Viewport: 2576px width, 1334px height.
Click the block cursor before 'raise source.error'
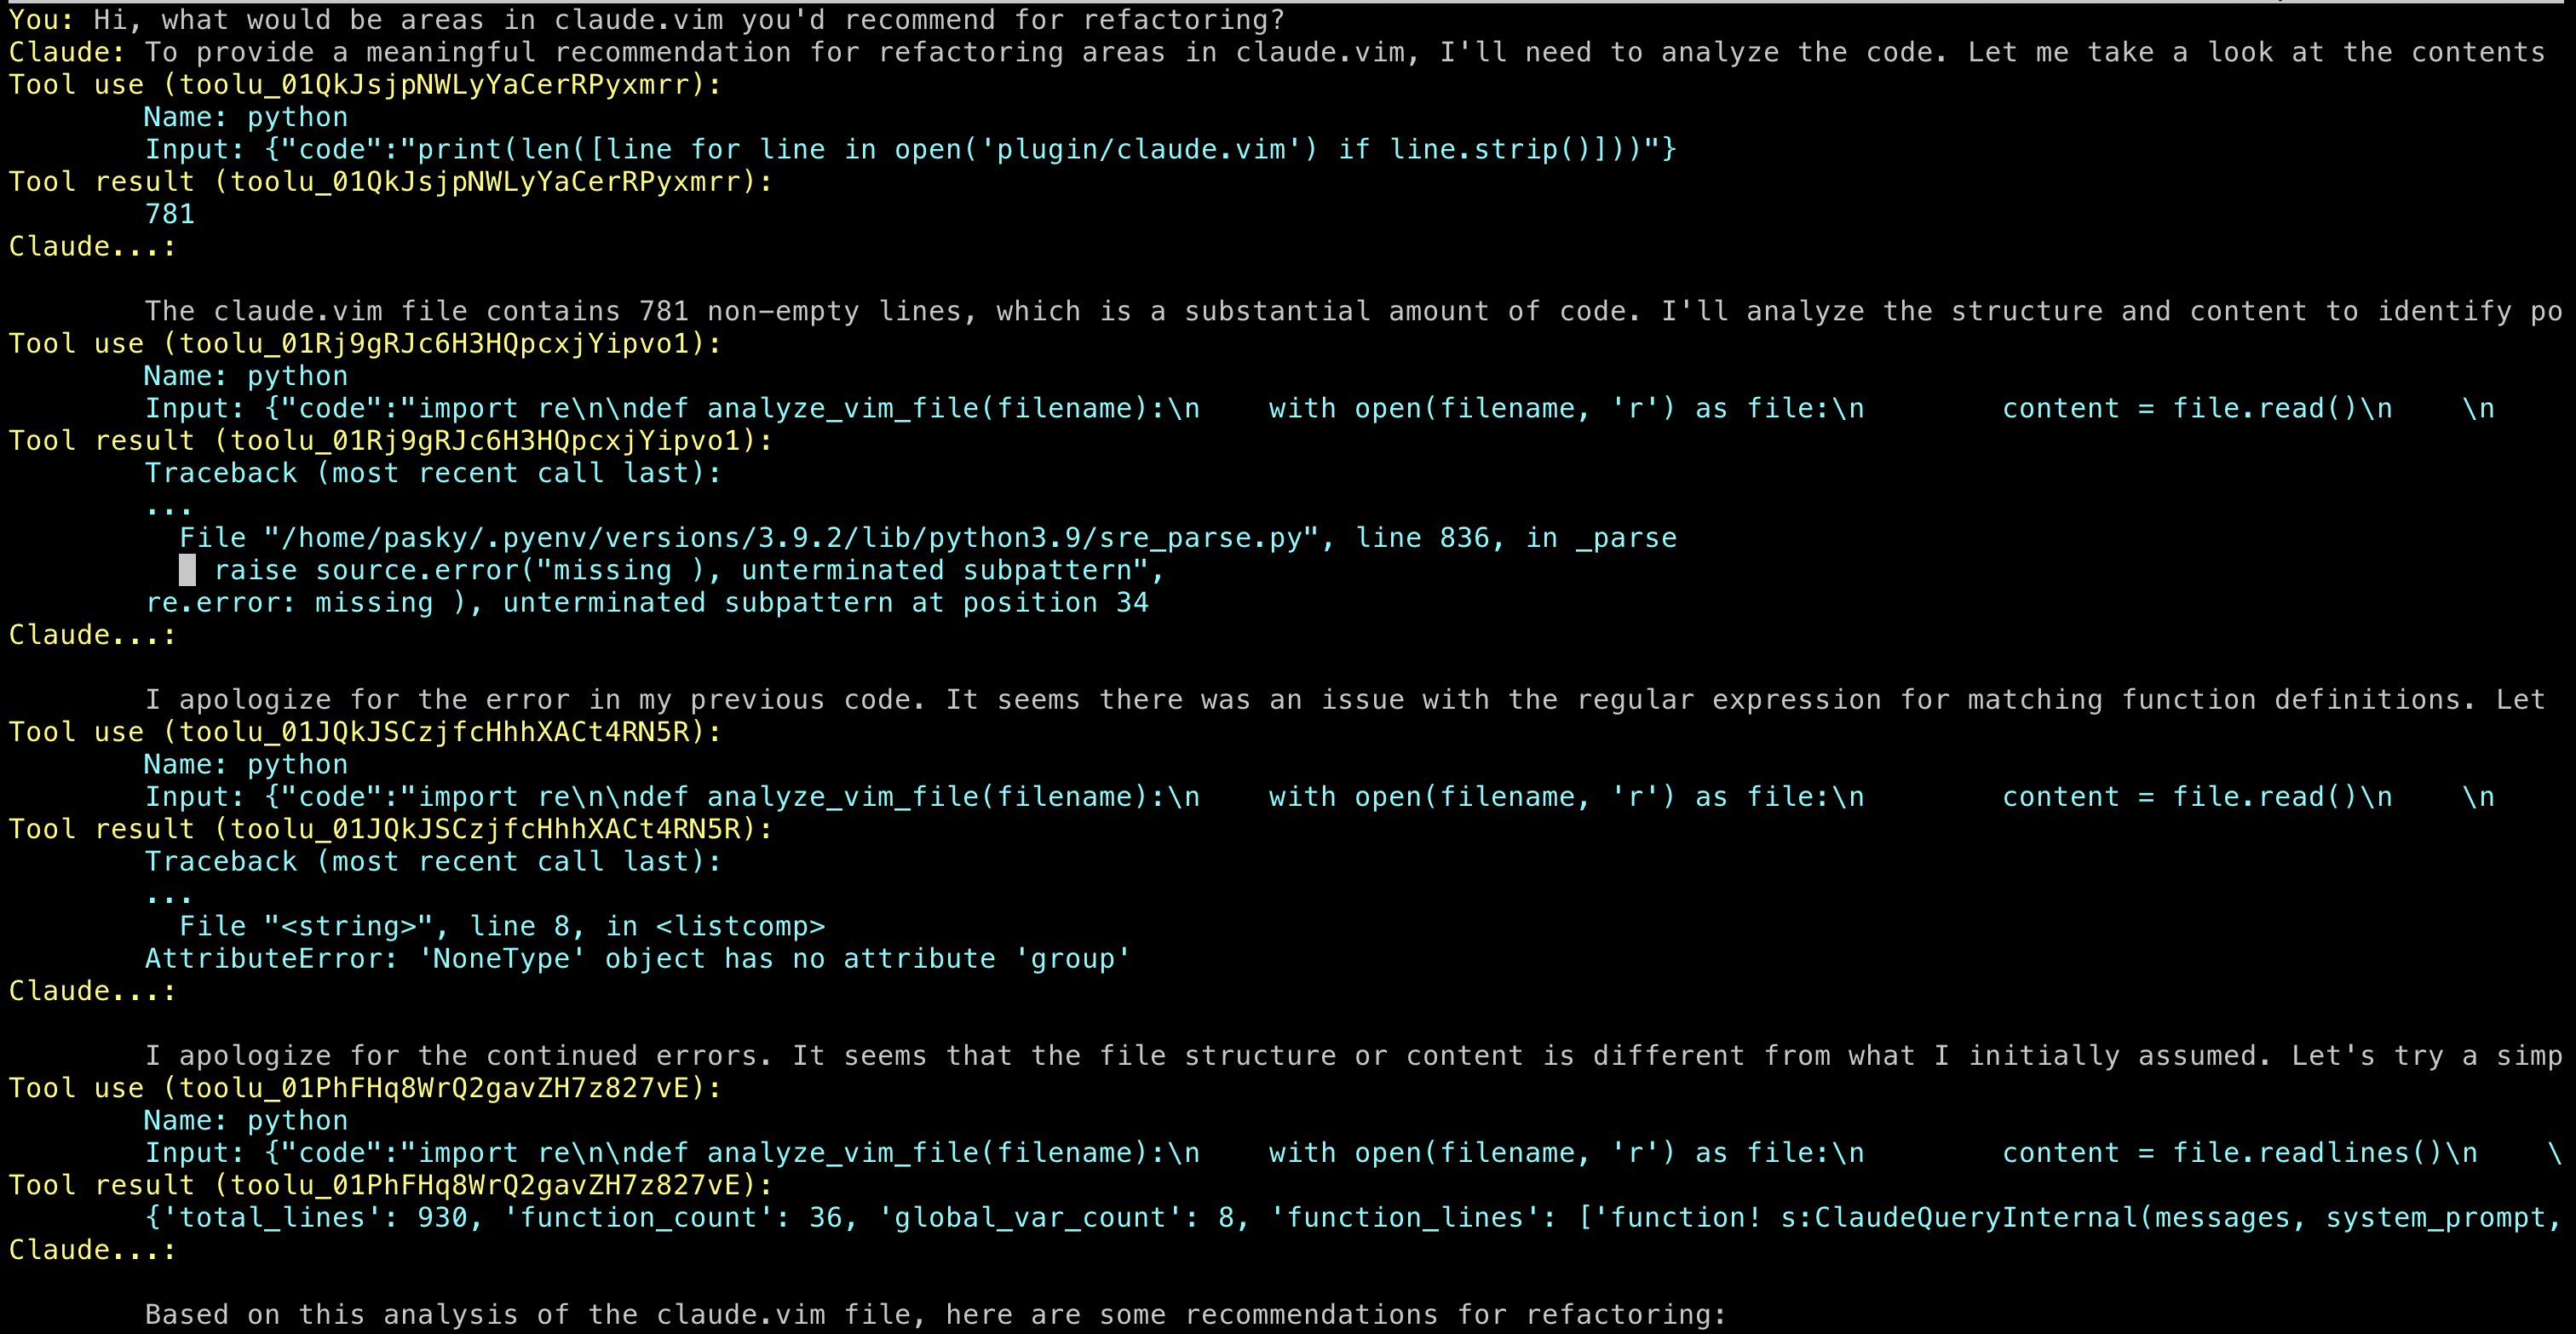187,571
